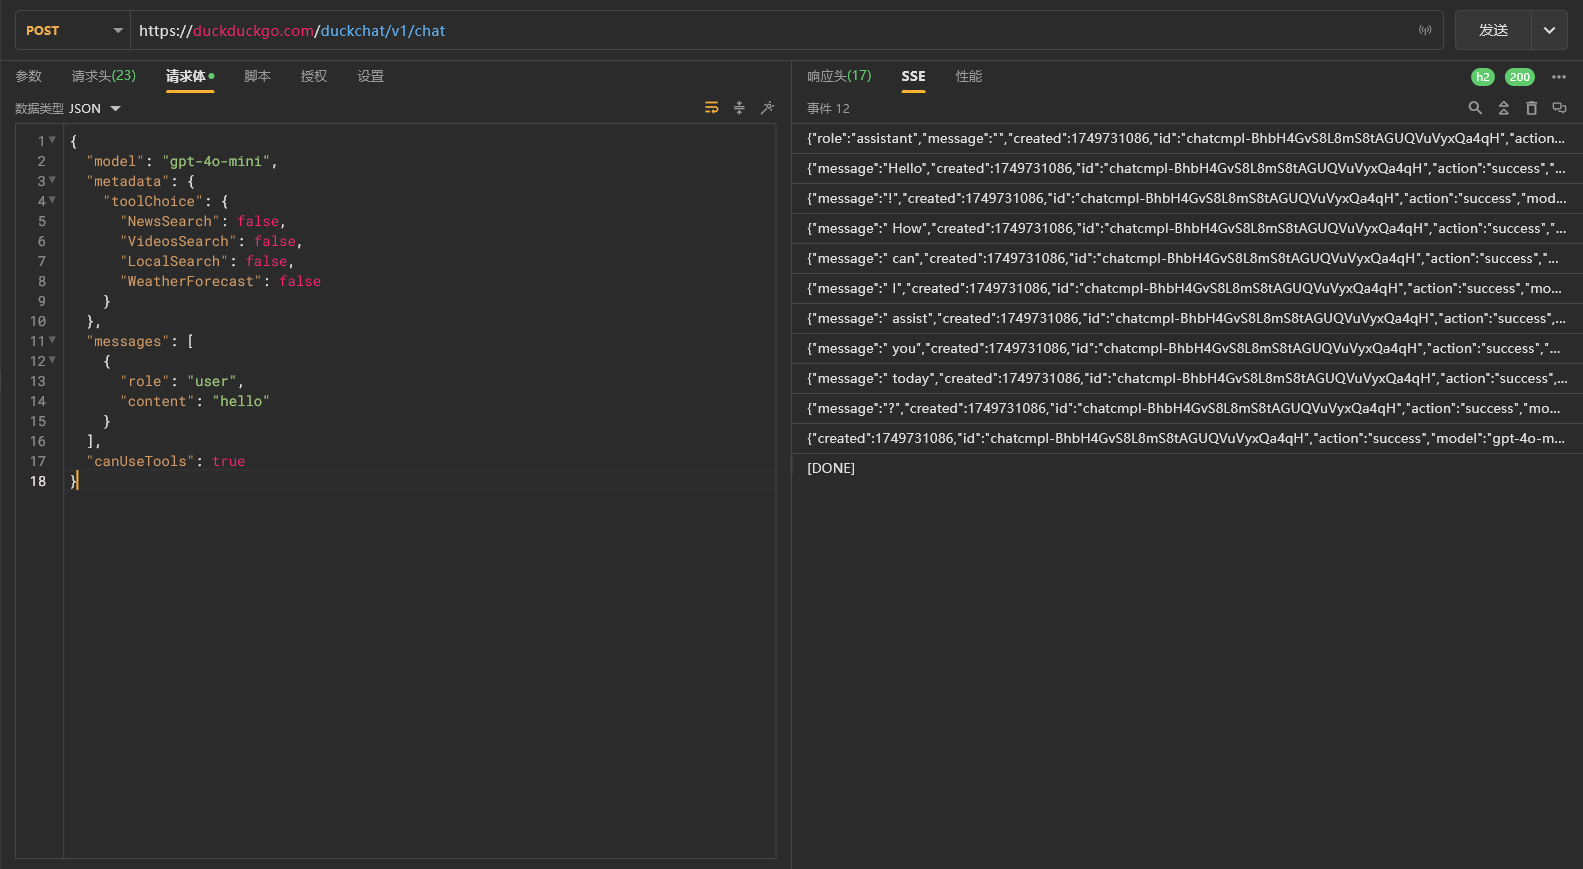Collapse the toolChoice fold arrow on line 4
Image resolution: width=1583 pixels, height=869 pixels.
tap(52, 200)
